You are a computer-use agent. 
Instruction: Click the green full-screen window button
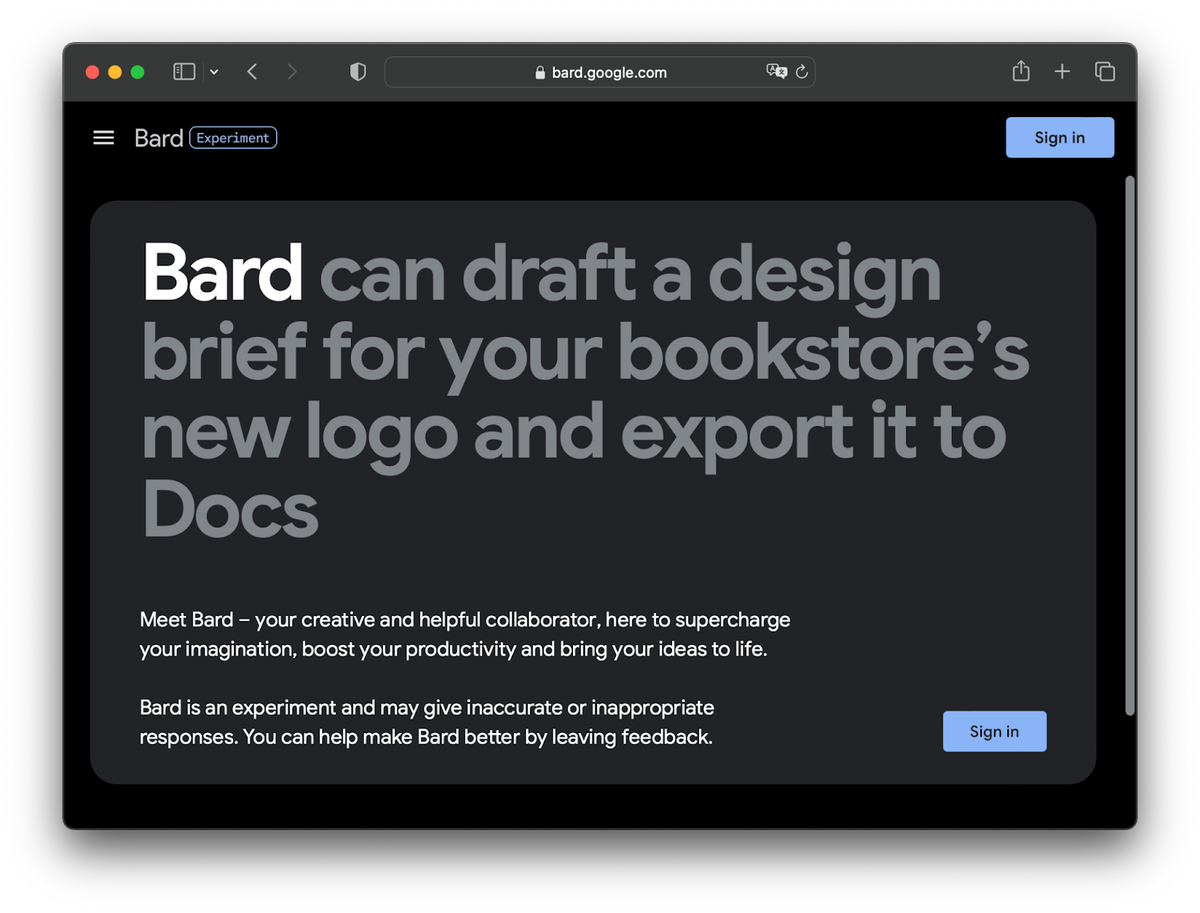pos(138,72)
